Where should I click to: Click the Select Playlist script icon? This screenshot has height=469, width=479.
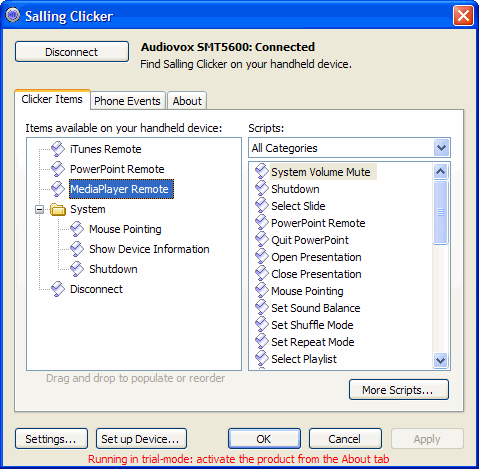[x=262, y=358]
